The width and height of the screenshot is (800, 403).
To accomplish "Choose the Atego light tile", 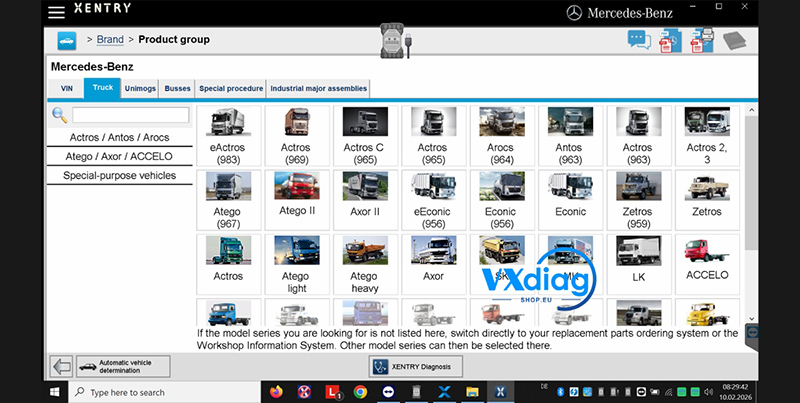I will pos(296,264).
